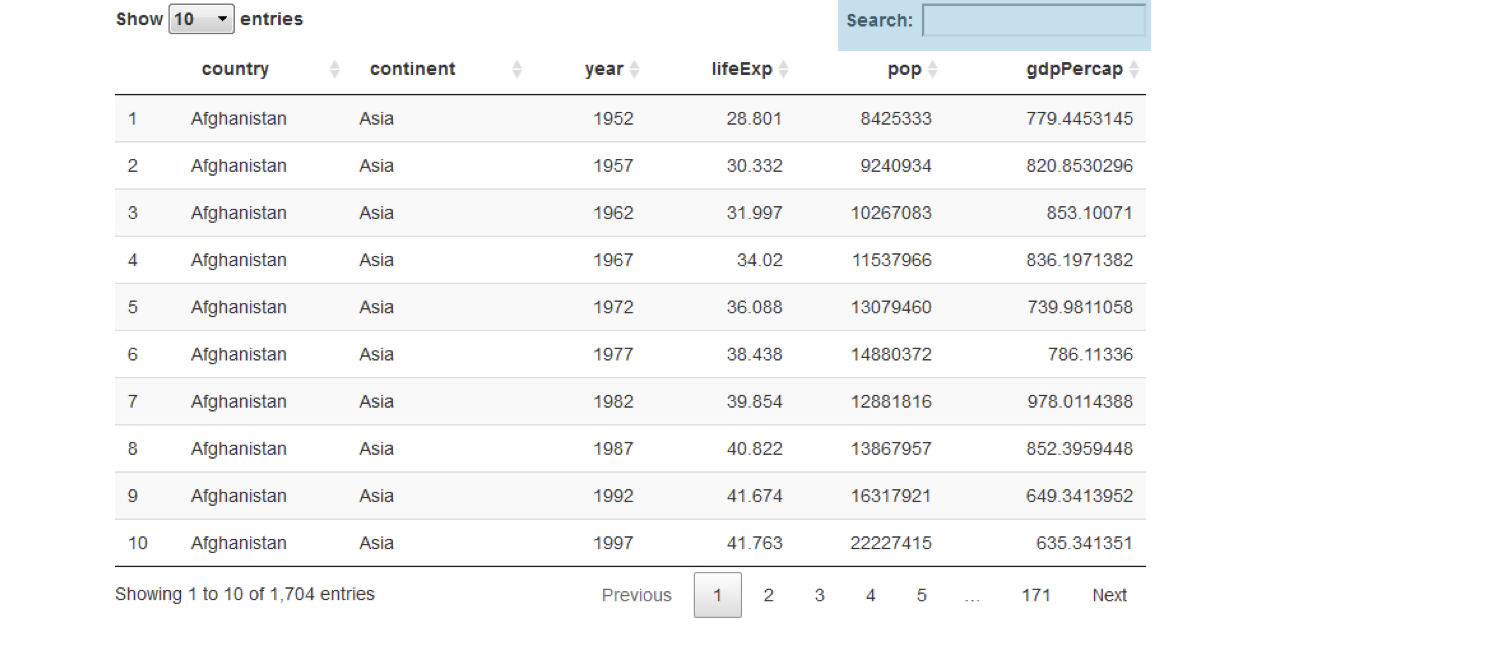Viewport: 1500px width, 645px height.
Task: Click gdpPercap value 836.1971382
Action: (1079, 259)
